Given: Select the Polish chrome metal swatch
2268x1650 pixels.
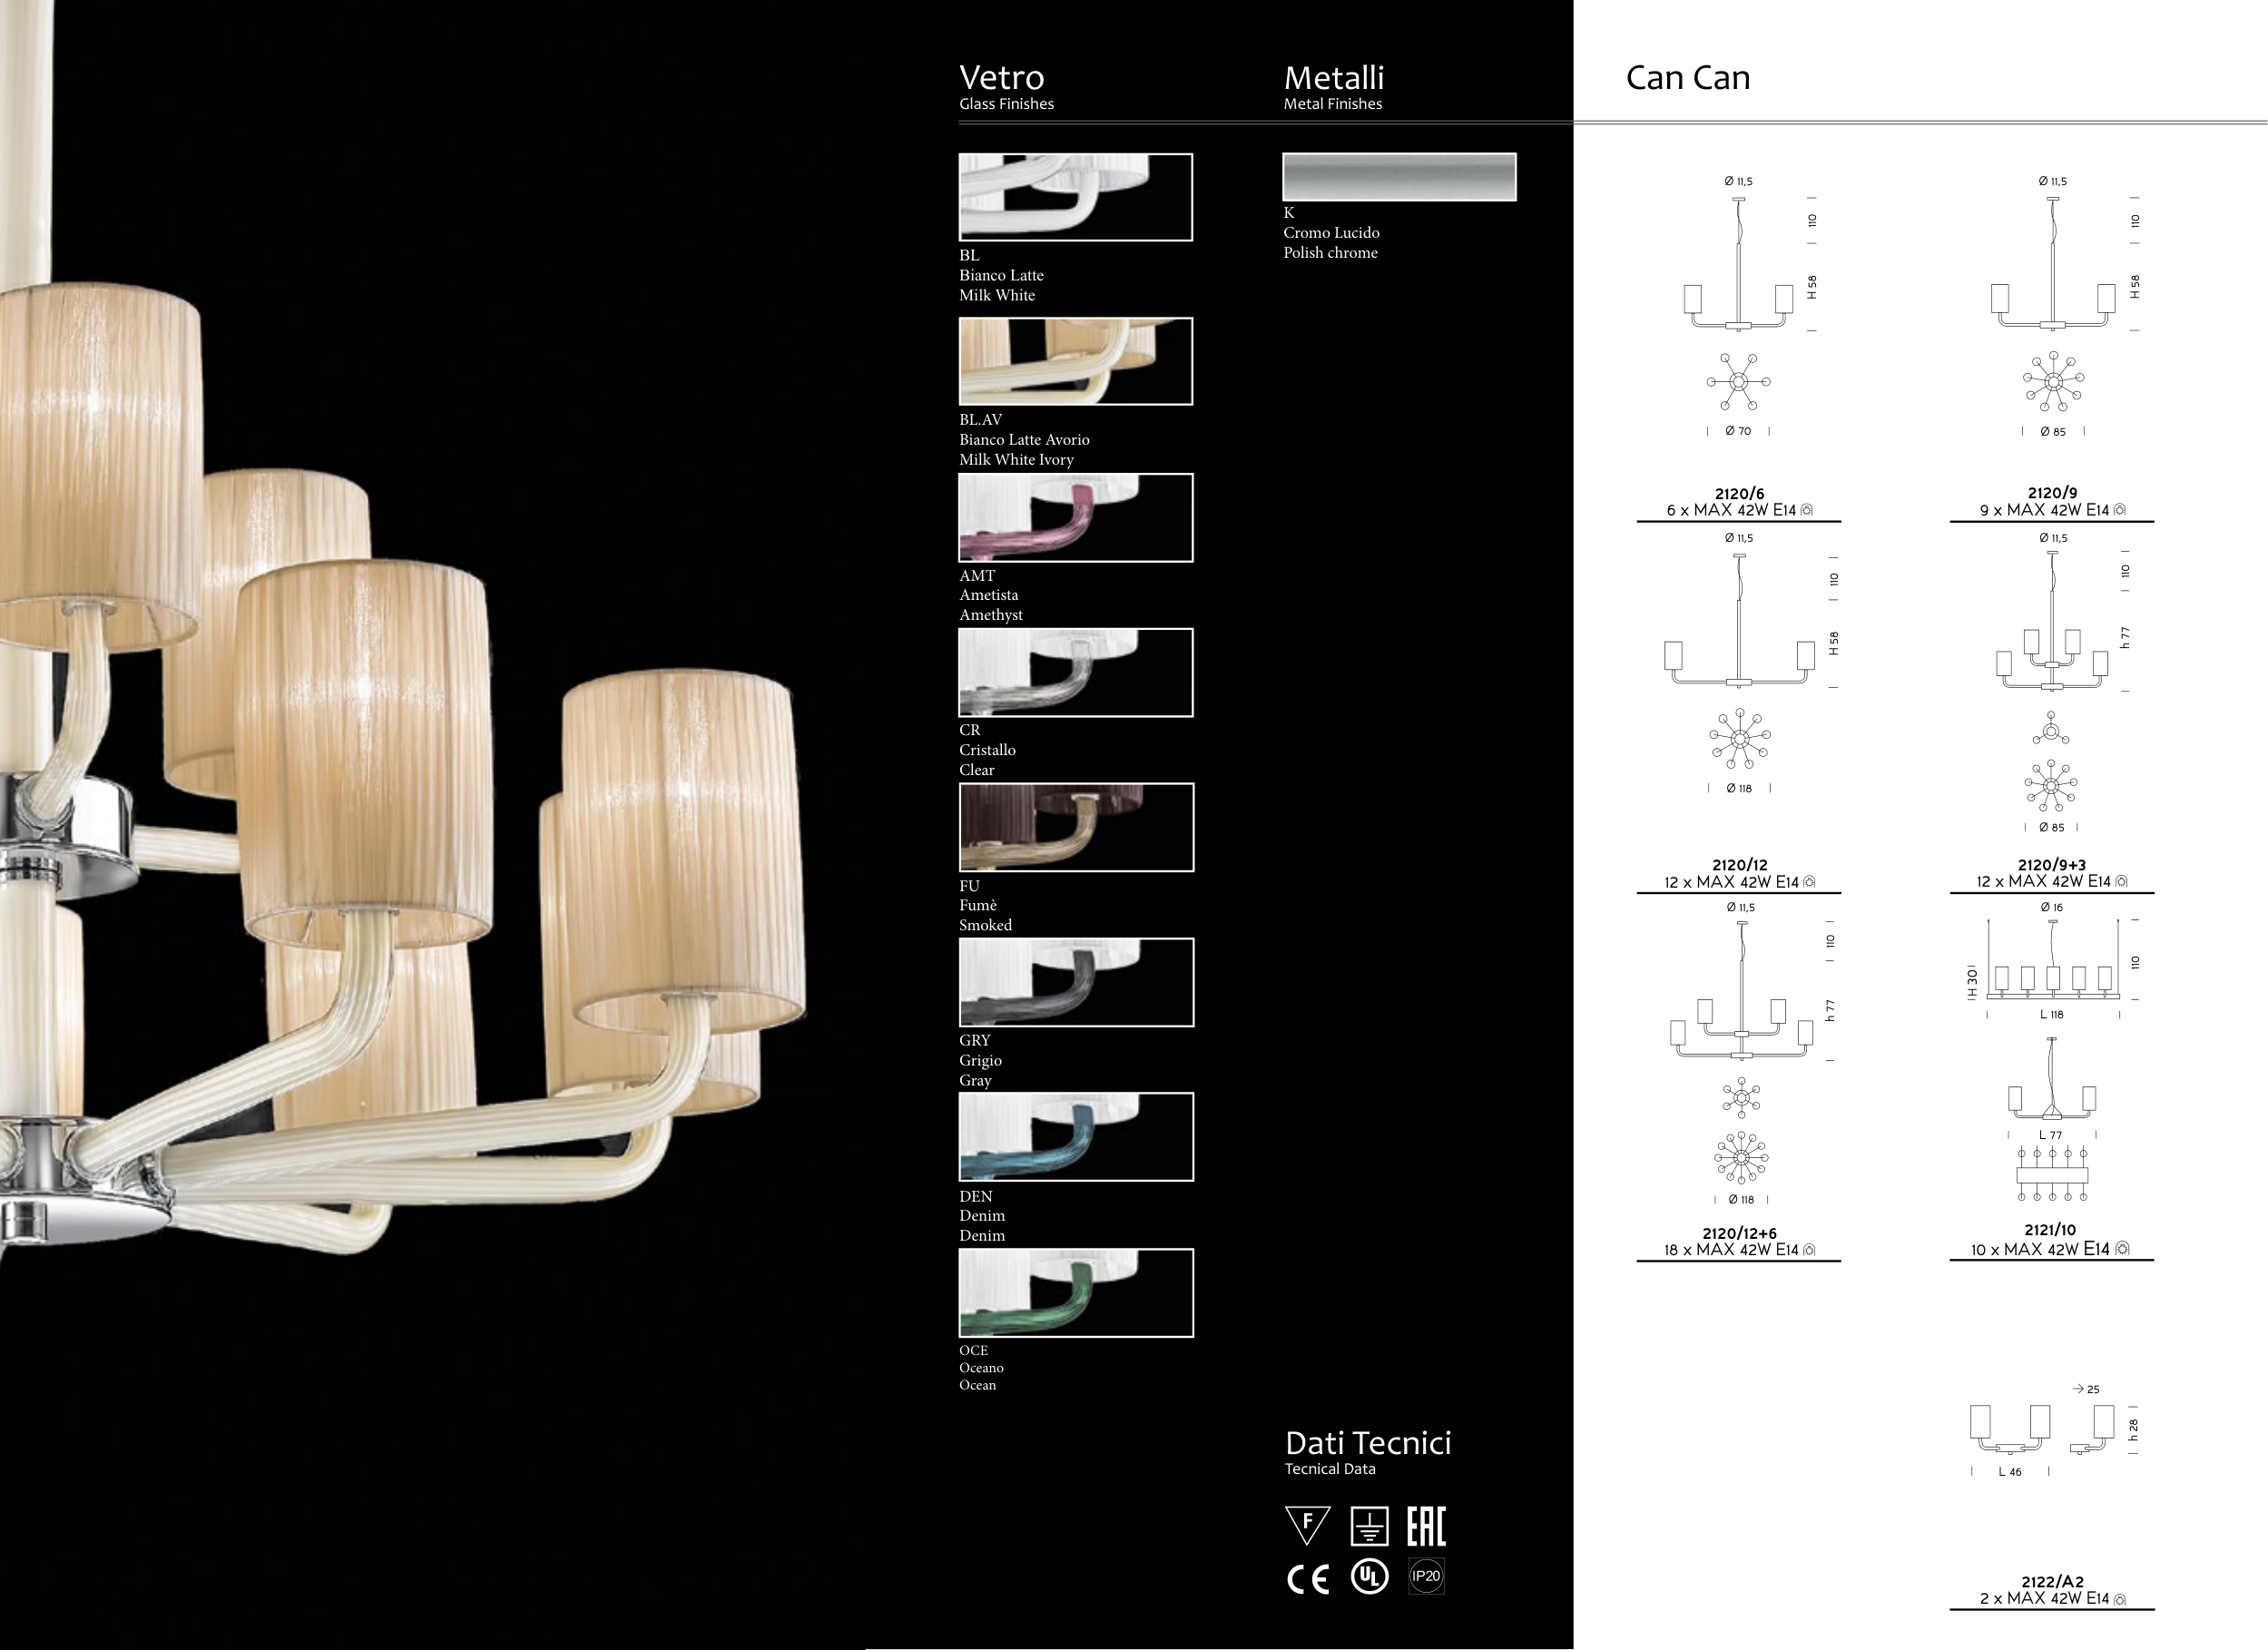Looking at the screenshot, I should pyautogui.click(x=1399, y=177).
